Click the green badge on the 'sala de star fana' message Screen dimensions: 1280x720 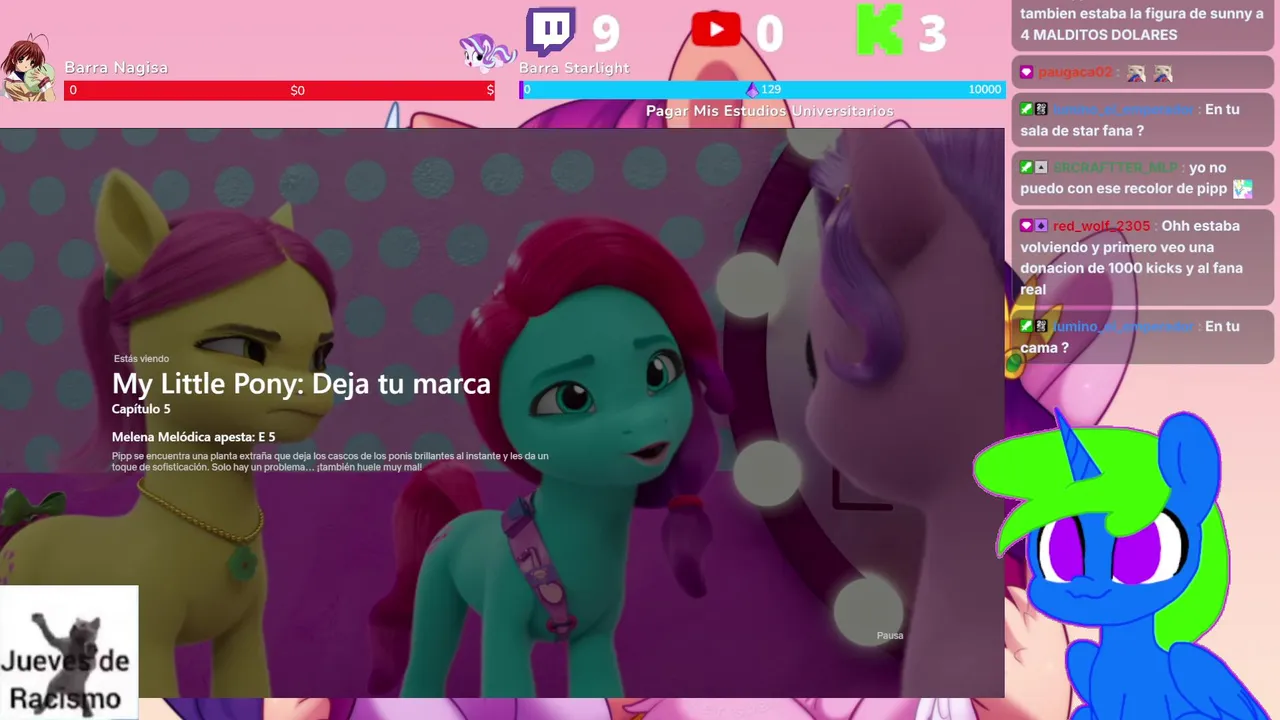click(1027, 110)
